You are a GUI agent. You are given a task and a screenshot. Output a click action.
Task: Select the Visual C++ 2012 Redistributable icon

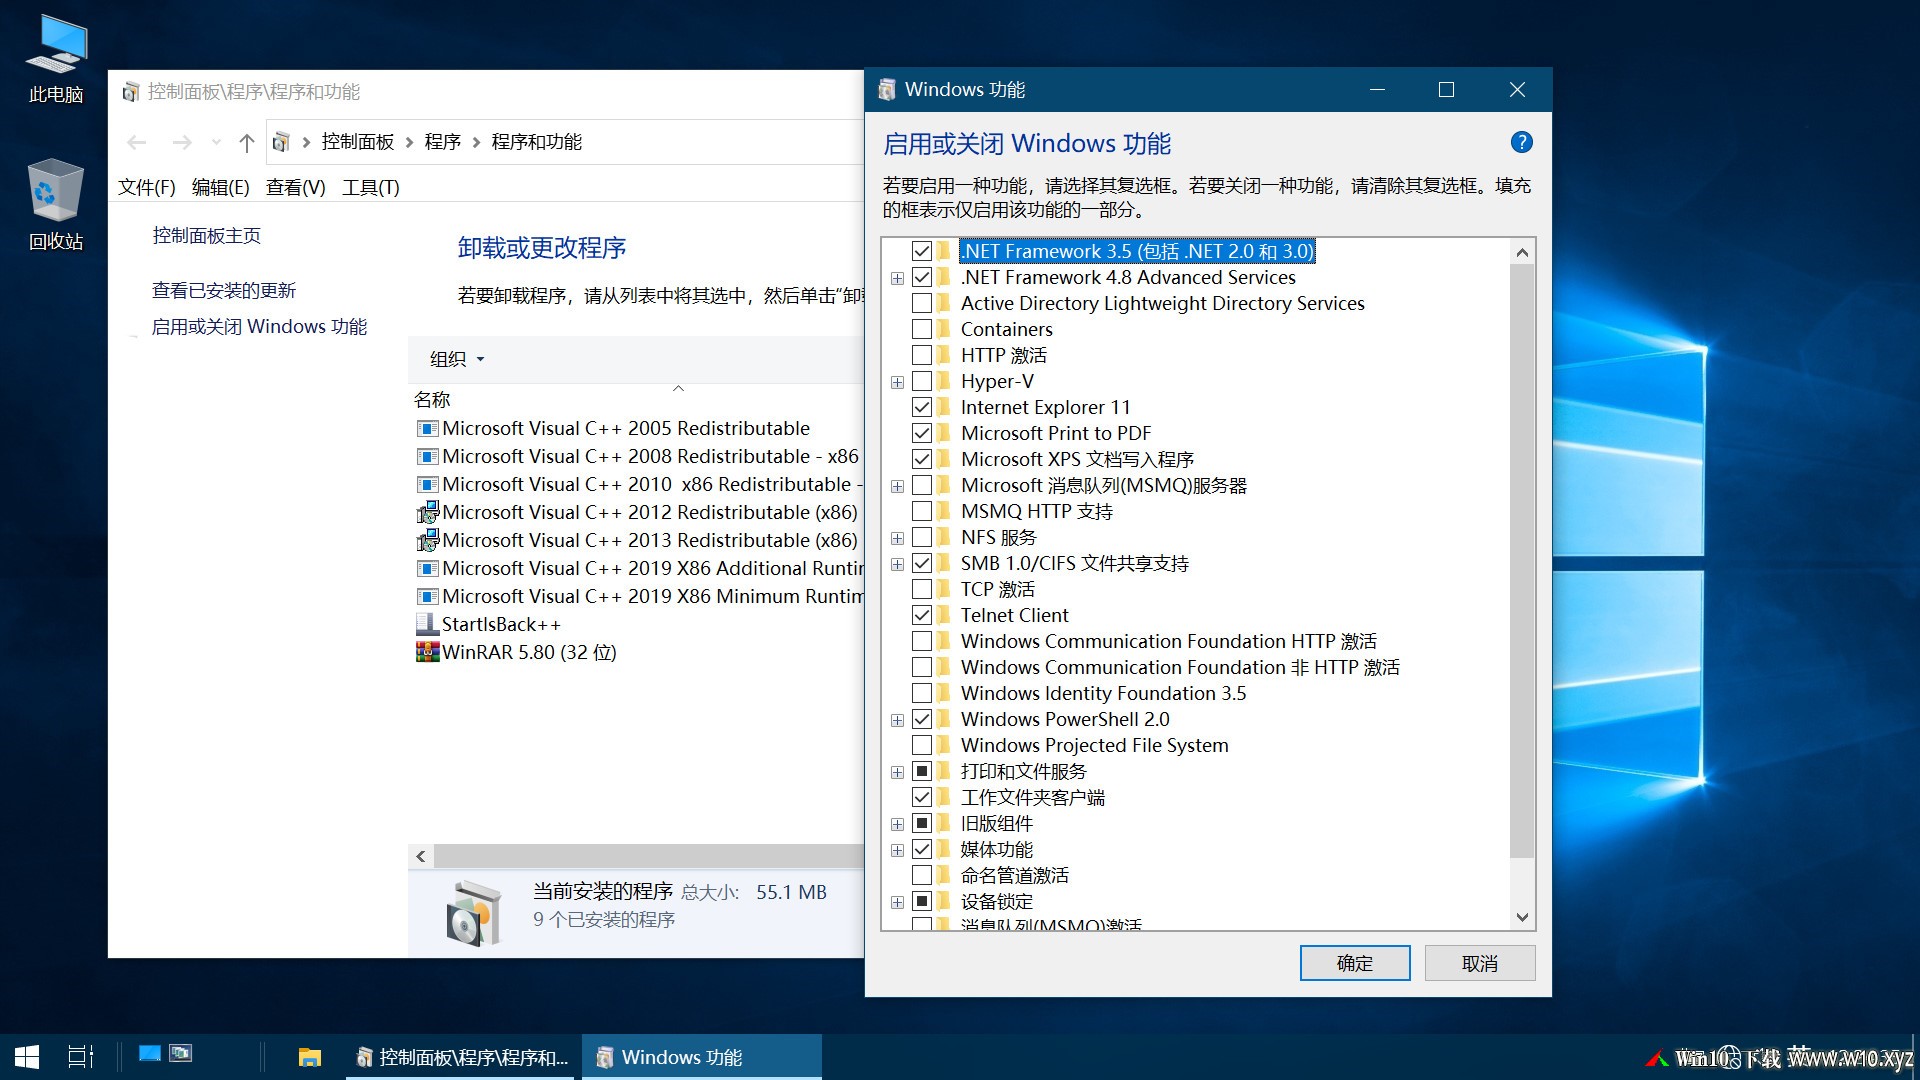[427, 513]
